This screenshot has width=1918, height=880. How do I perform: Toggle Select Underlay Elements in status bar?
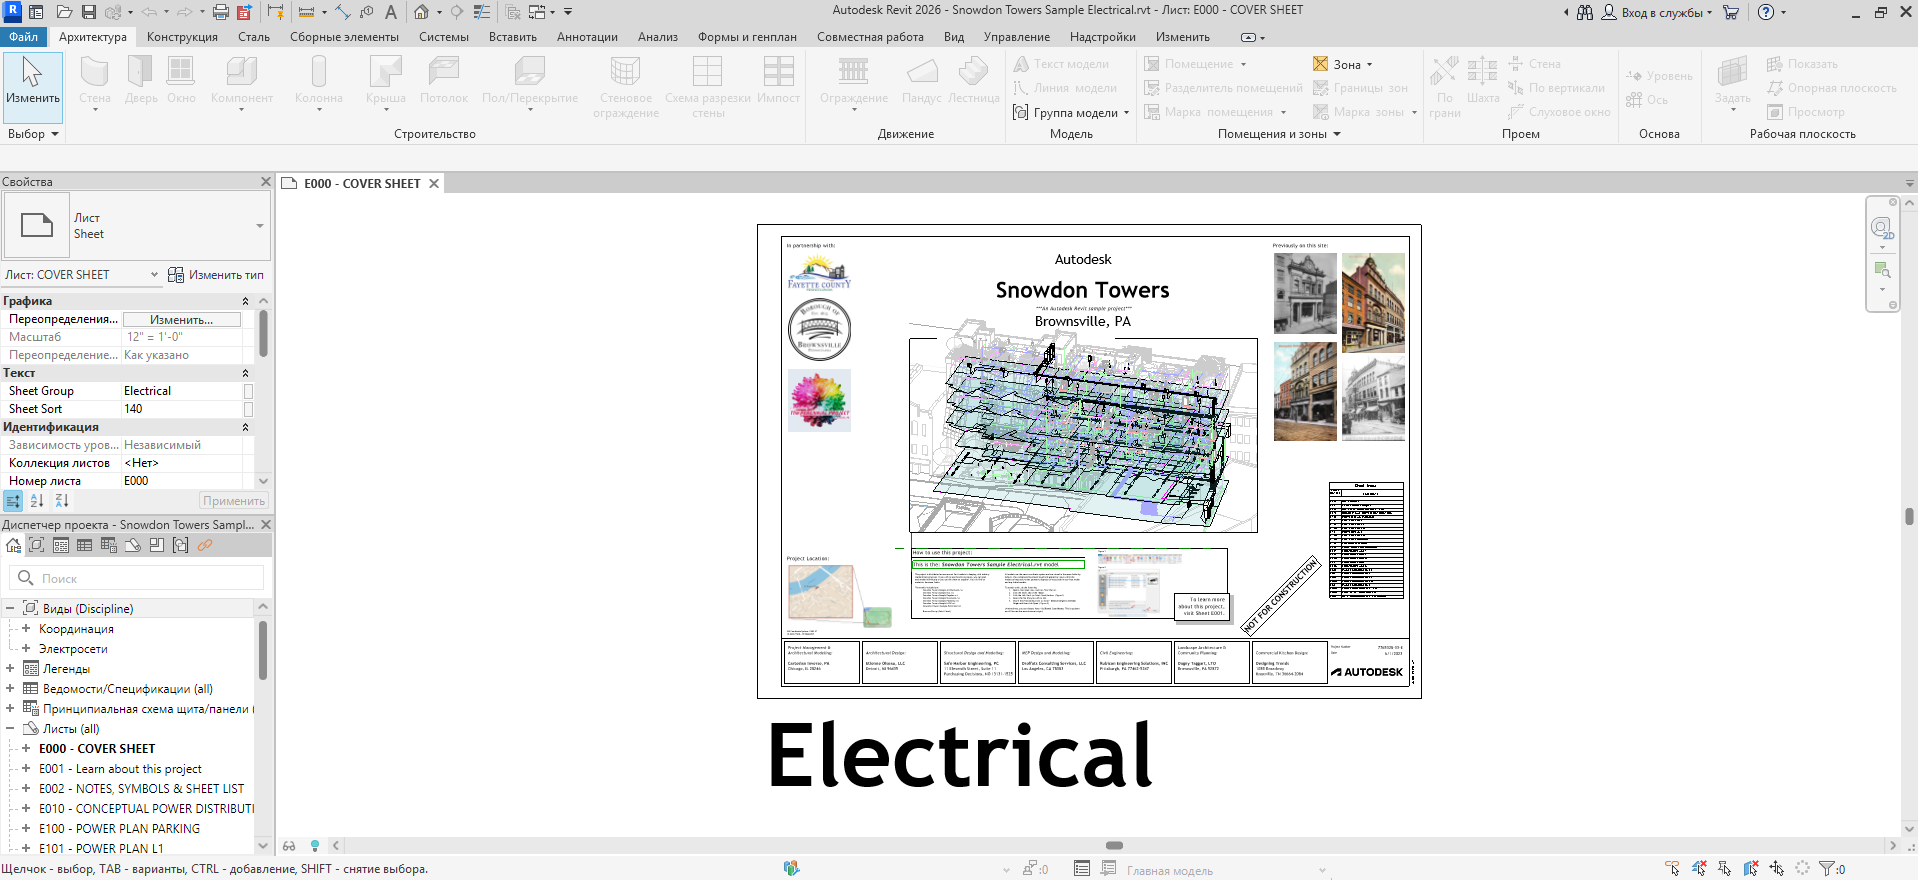1698,869
